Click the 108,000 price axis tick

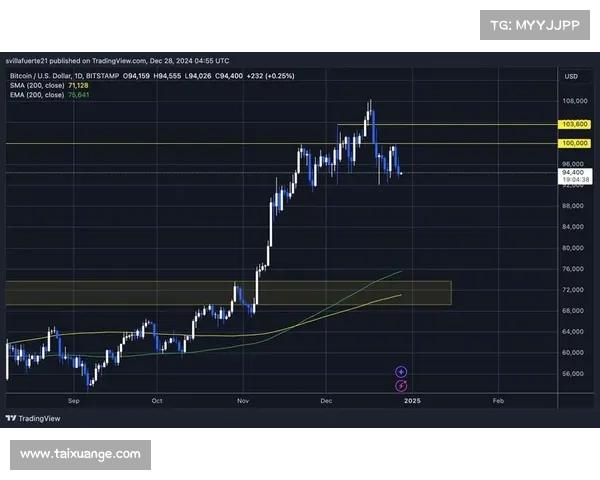click(573, 101)
